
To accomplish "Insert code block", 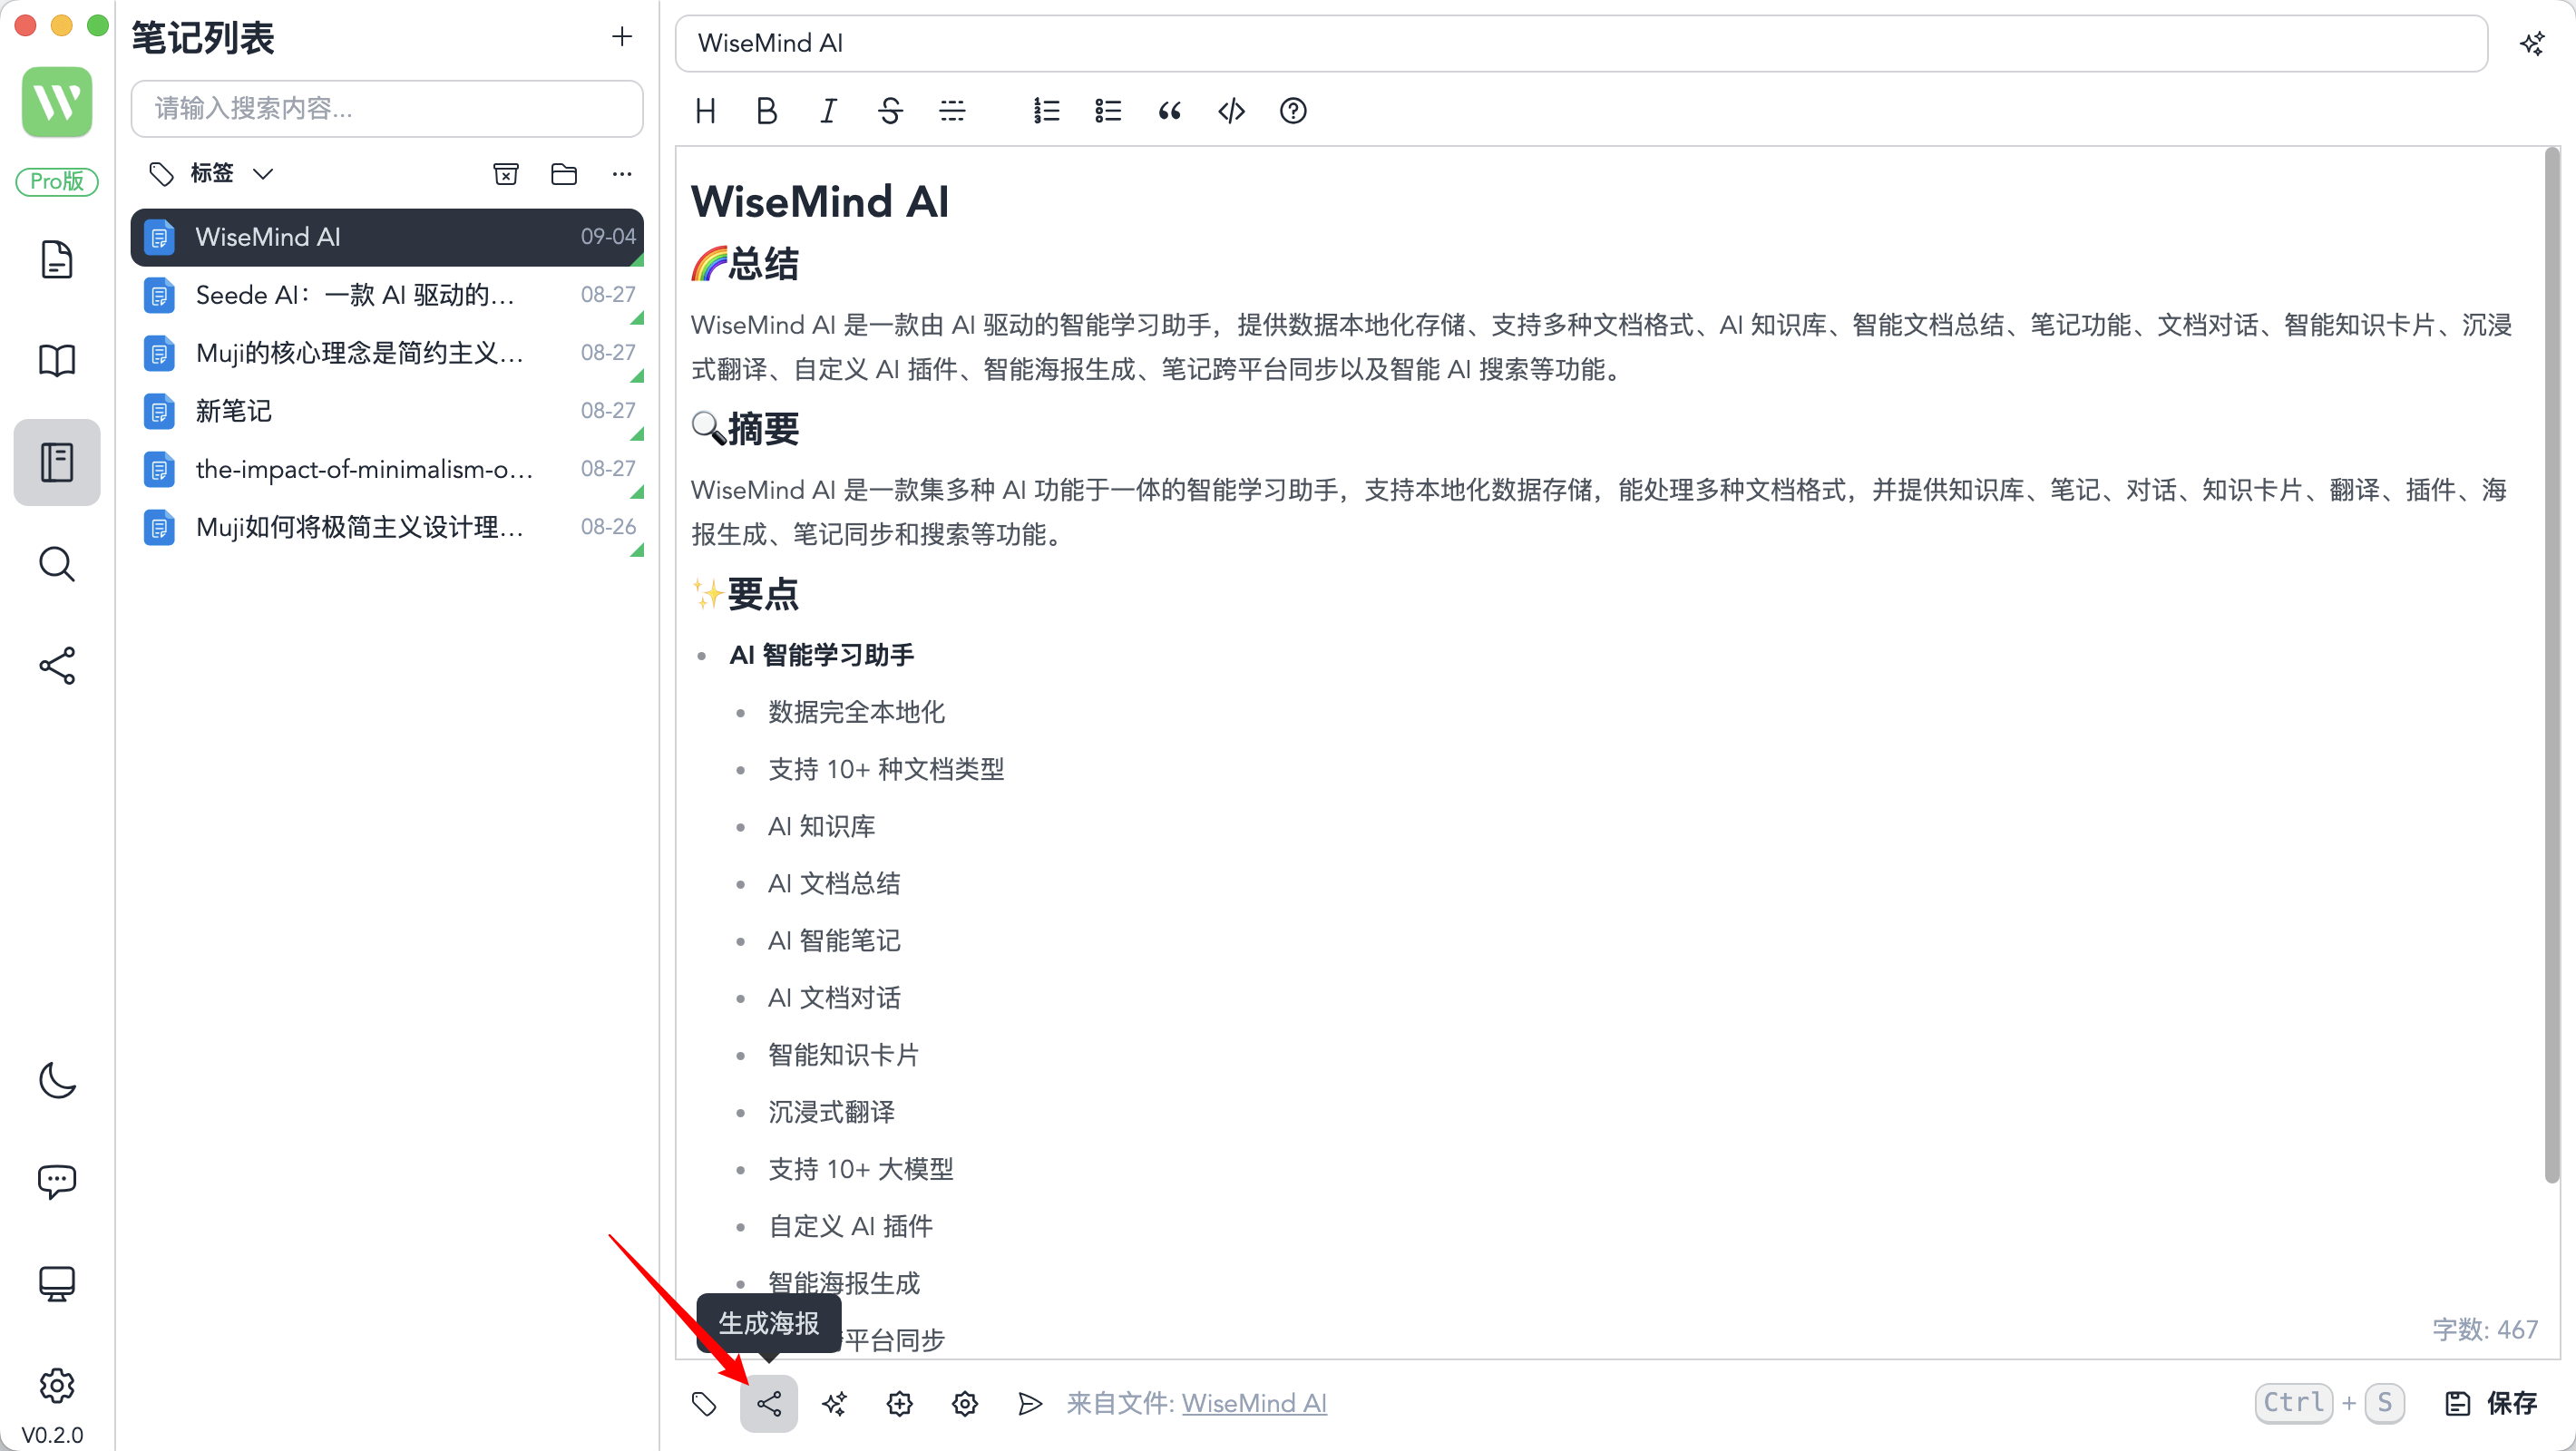I will click(x=1231, y=111).
